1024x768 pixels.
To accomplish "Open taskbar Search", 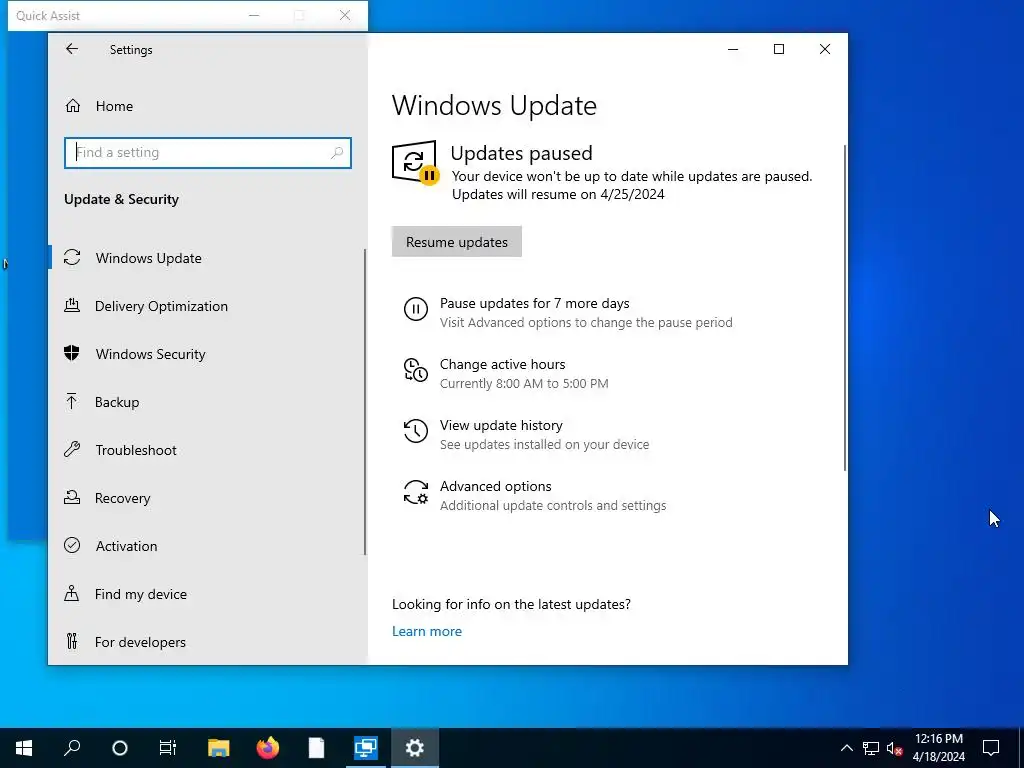I will [x=72, y=748].
